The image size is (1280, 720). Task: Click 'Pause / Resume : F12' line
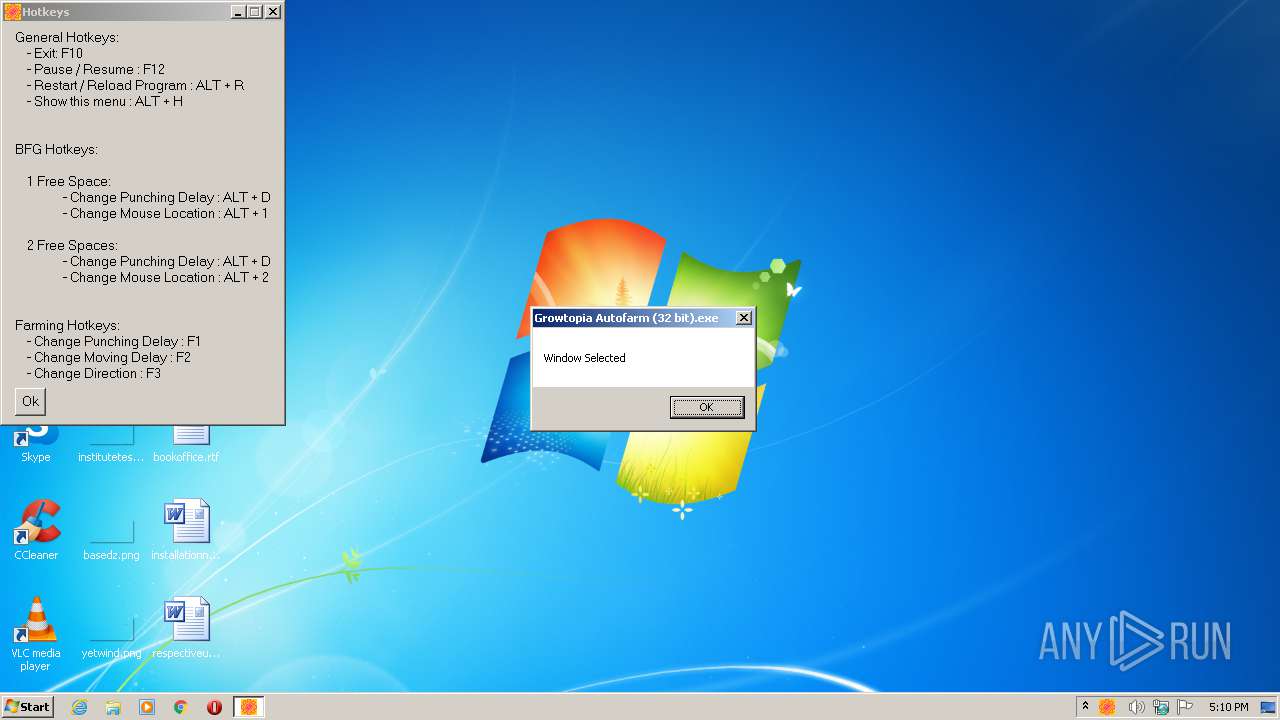[x=96, y=69]
